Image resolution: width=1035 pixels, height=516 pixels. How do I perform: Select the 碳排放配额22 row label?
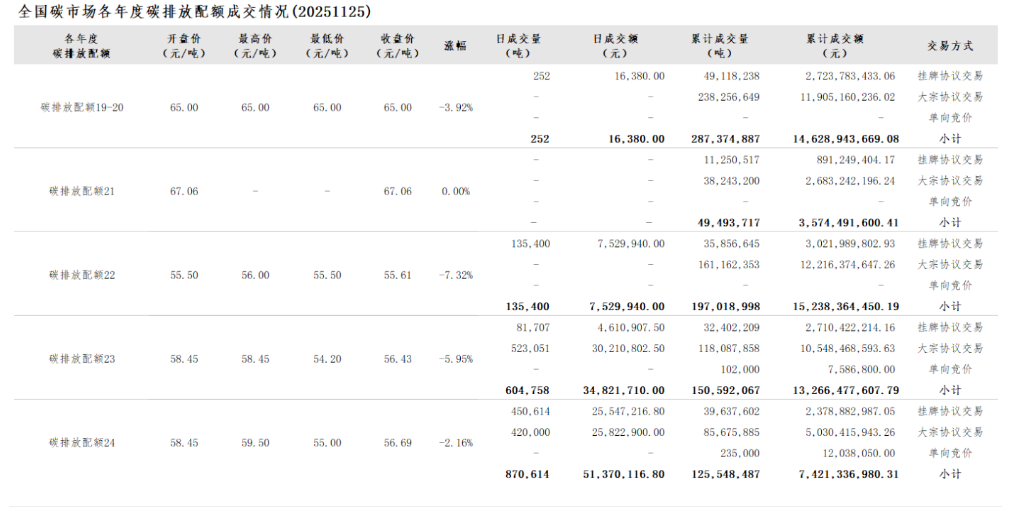pos(82,275)
